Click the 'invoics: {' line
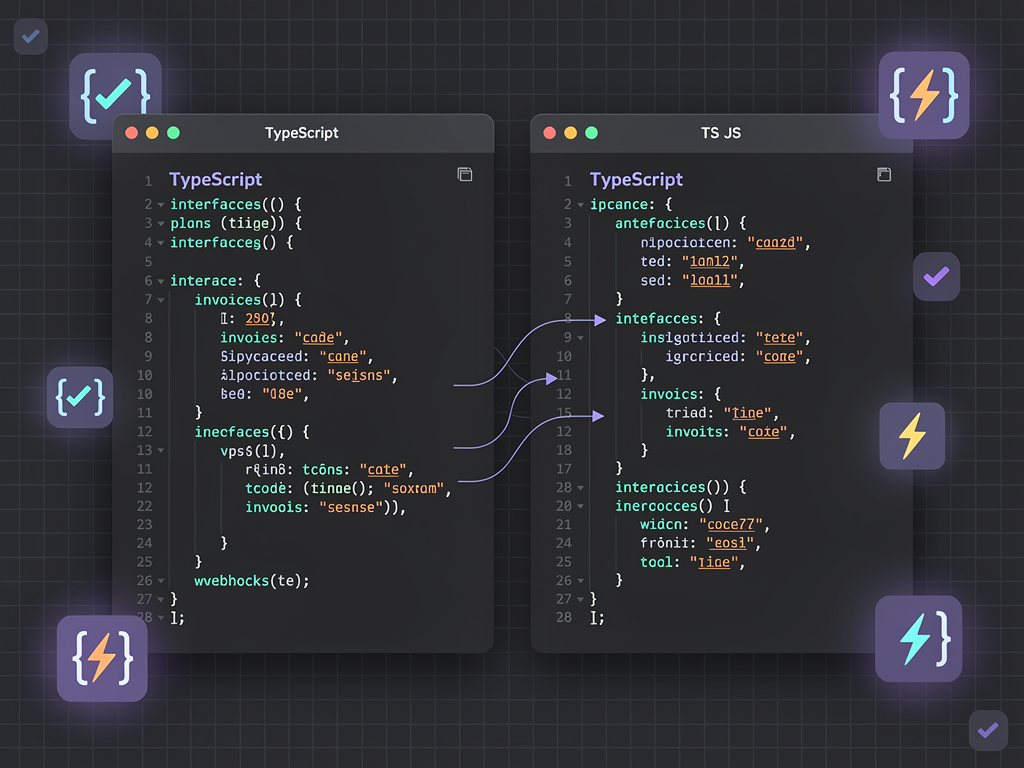The image size is (1024, 768). tap(680, 394)
